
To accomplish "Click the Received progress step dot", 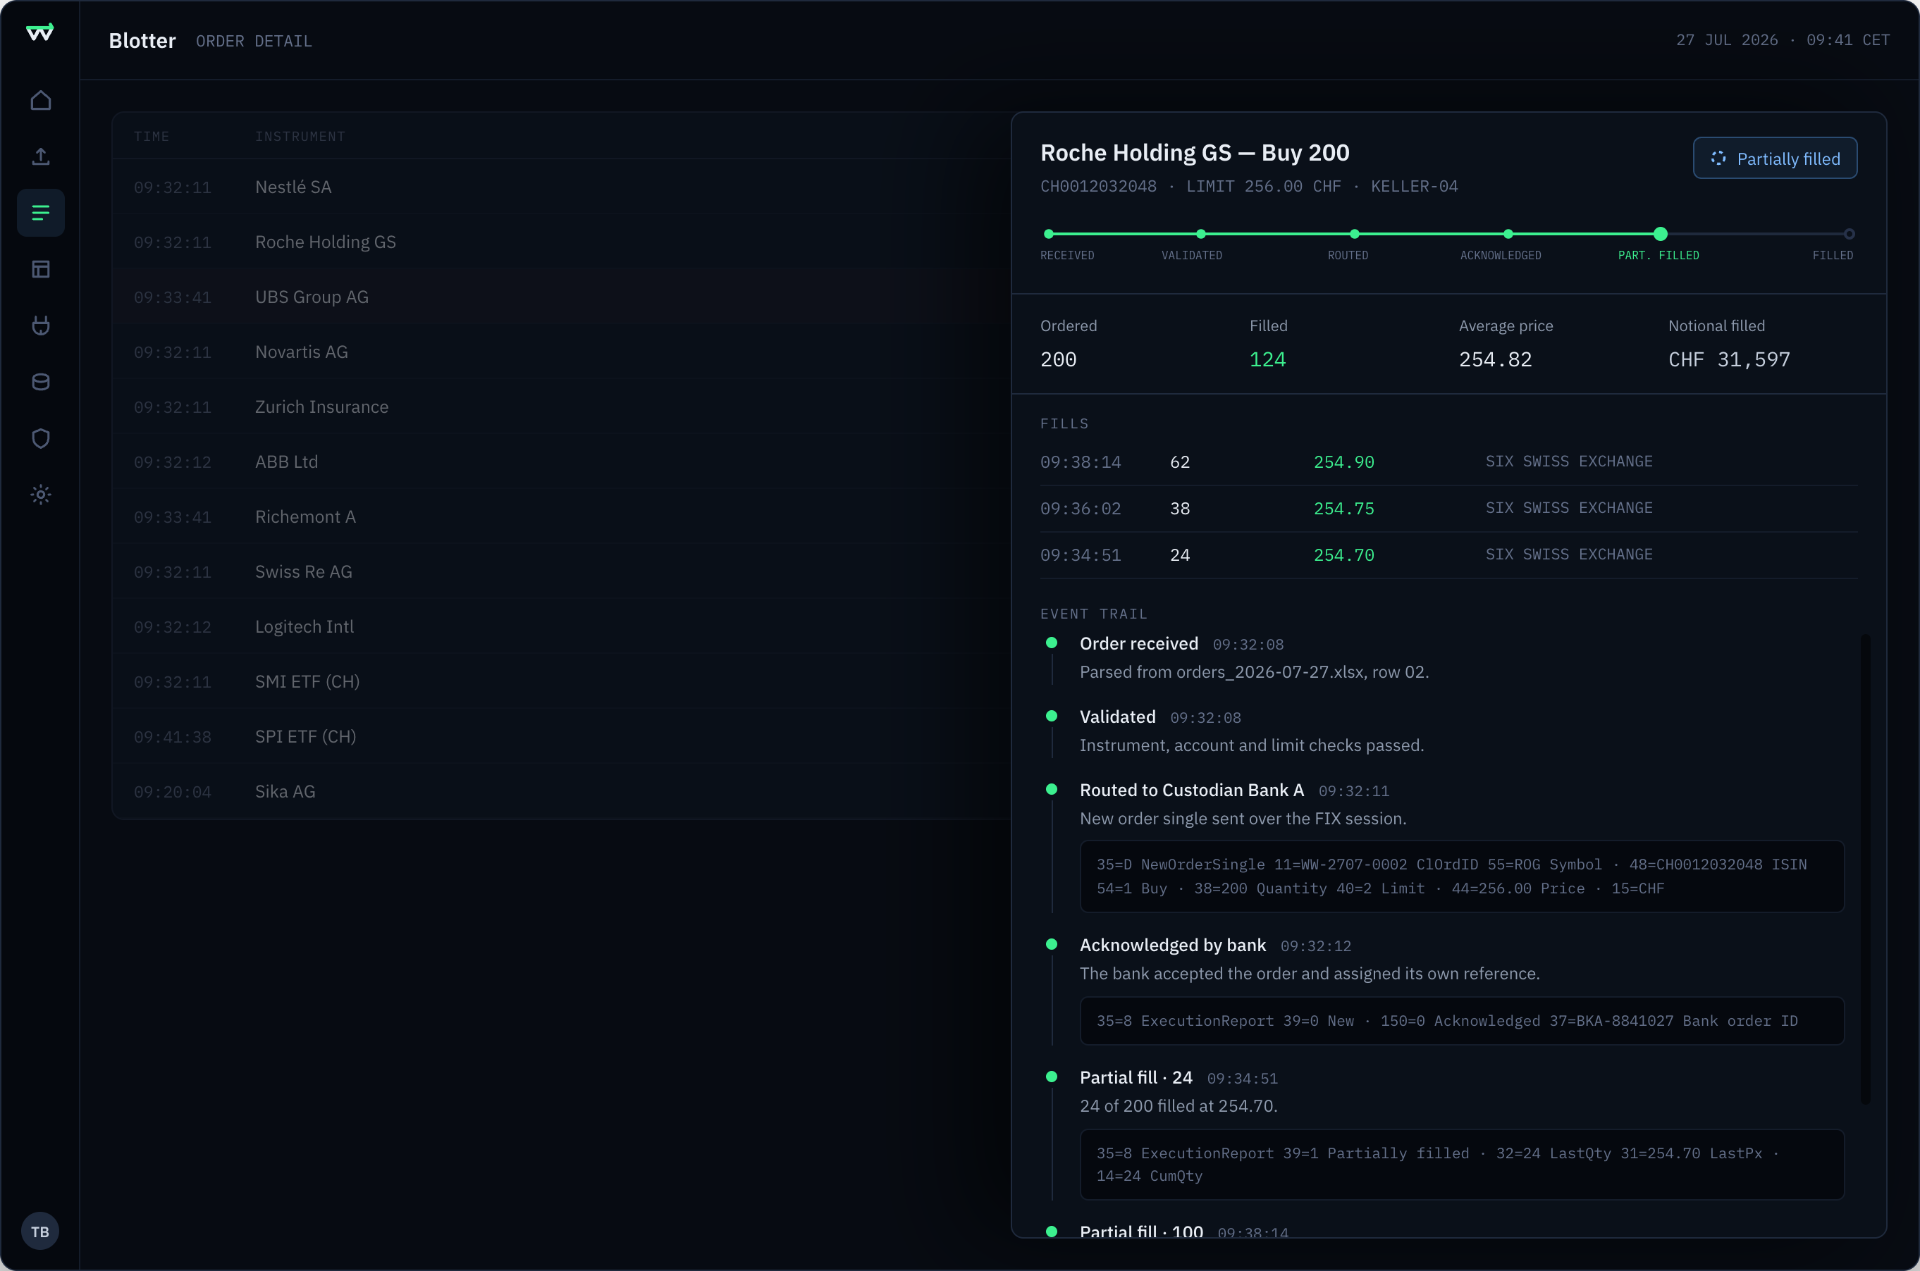I will (x=1049, y=234).
